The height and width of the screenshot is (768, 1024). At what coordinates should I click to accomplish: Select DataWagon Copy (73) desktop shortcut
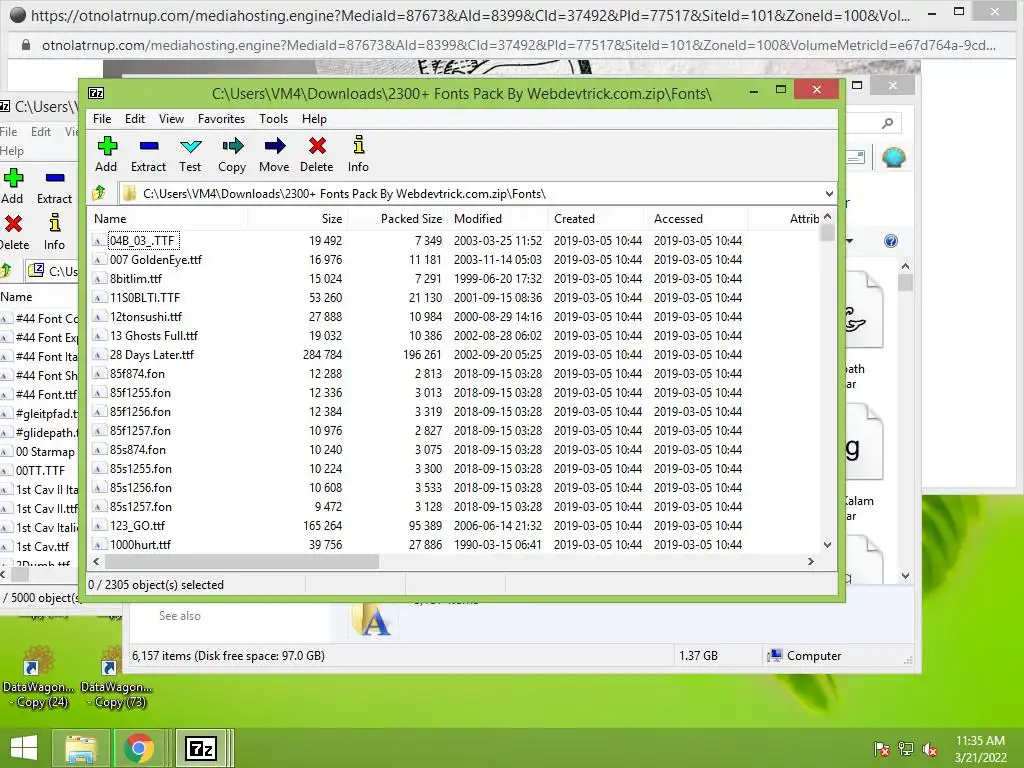116,677
